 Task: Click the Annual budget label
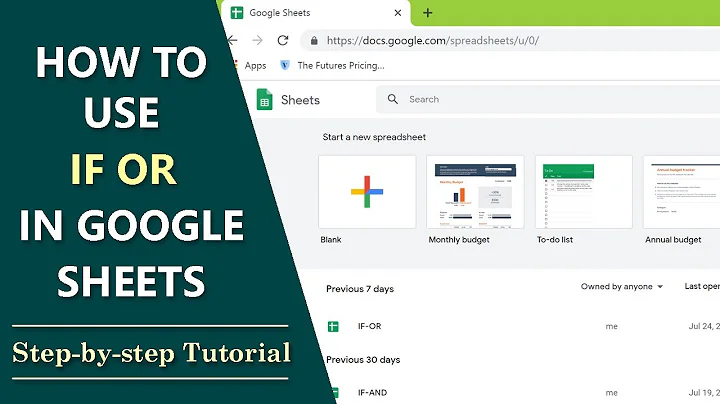(673, 240)
